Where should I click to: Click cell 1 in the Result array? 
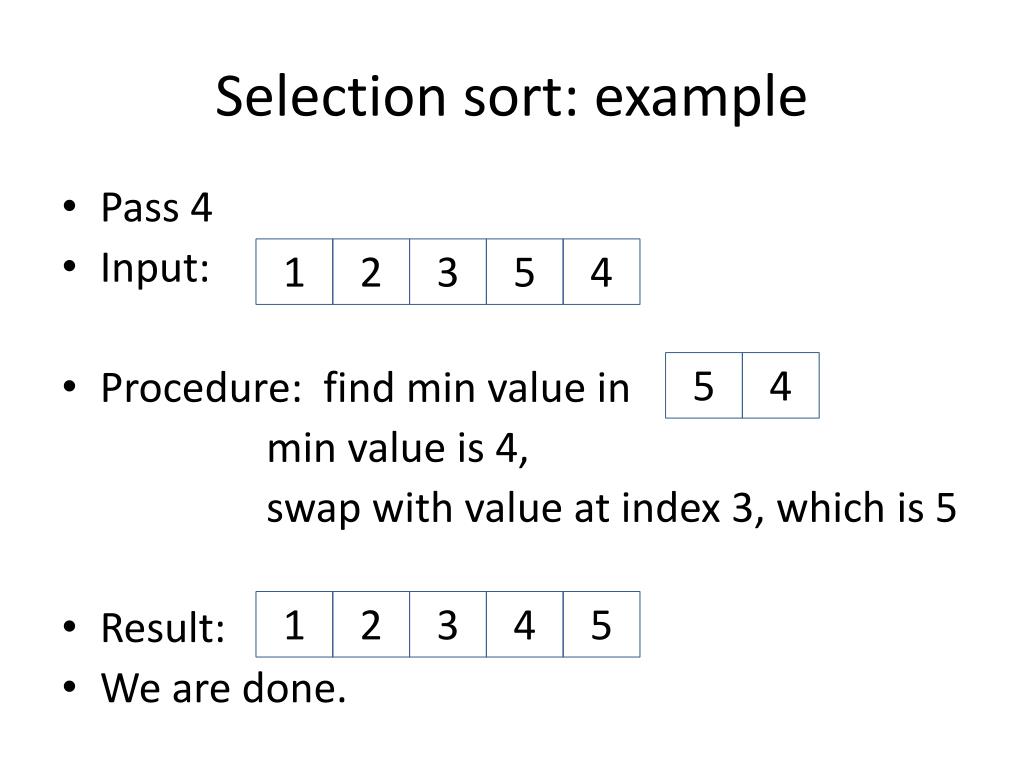click(x=294, y=625)
